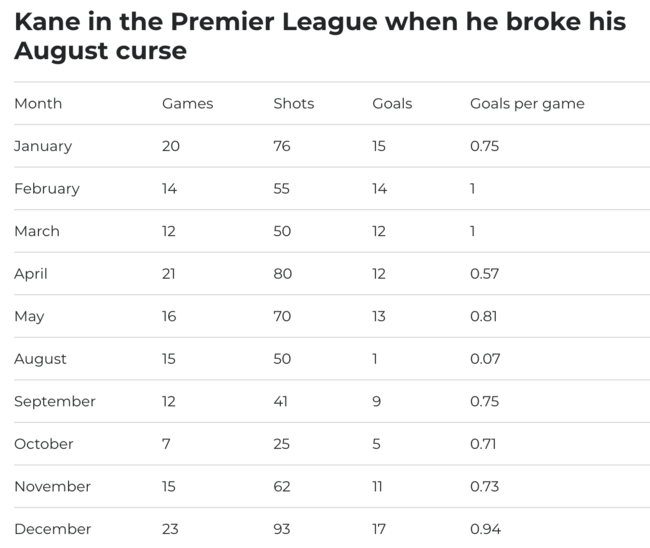The height and width of the screenshot is (548, 650).
Task: Click the Goals per game header
Action: pyautogui.click(x=527, y=104)
